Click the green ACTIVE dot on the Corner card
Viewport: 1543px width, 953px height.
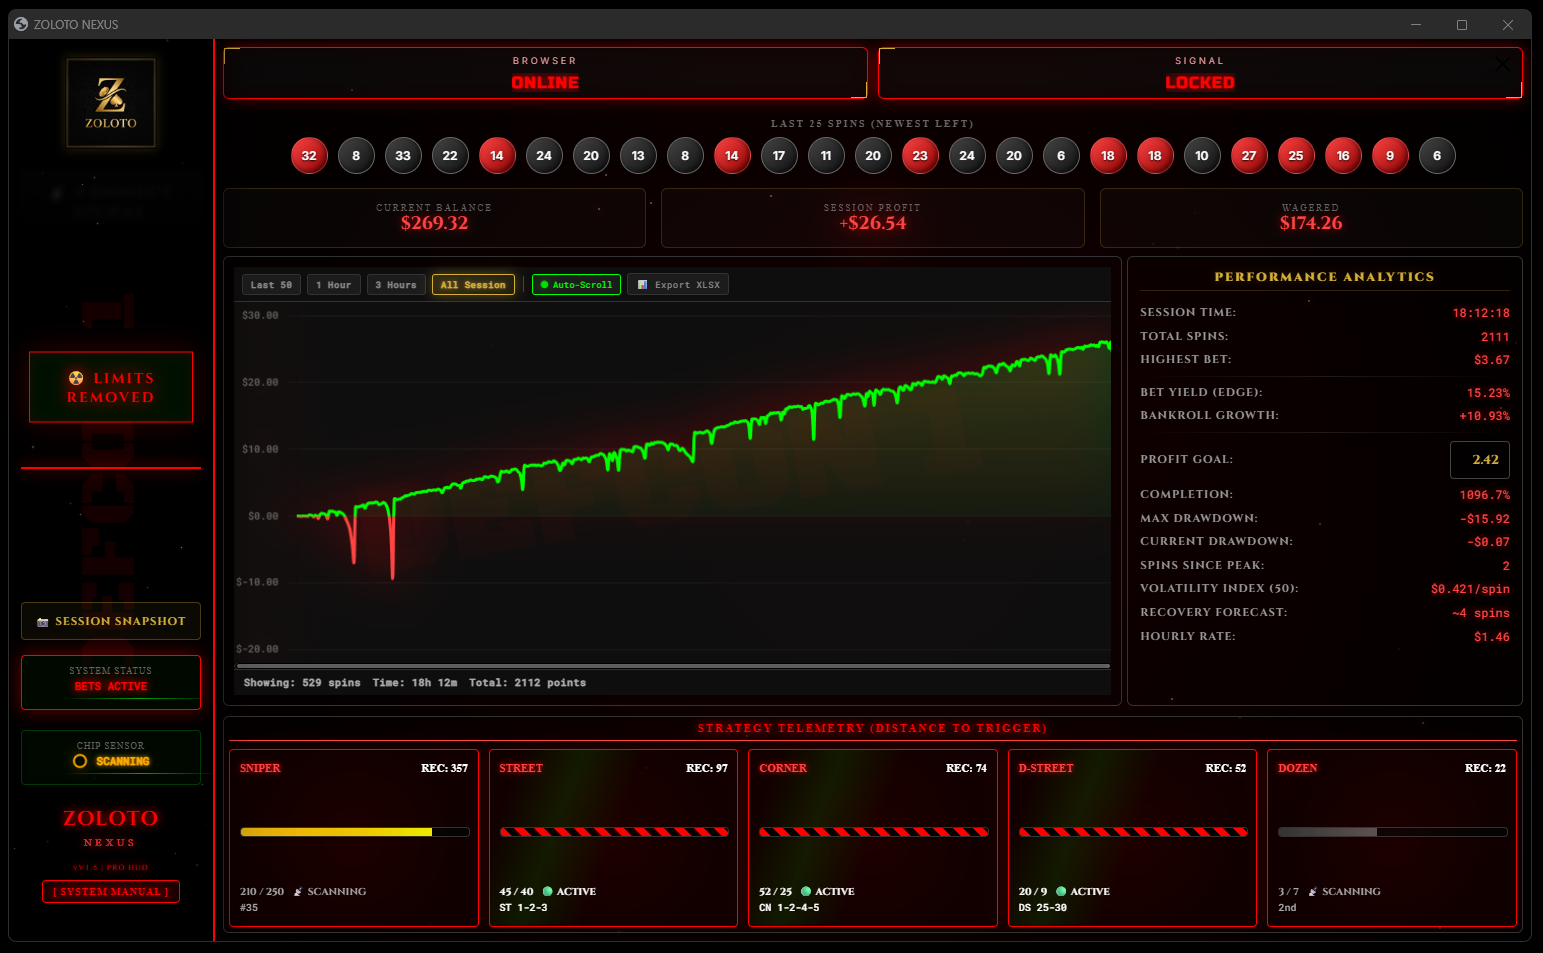tap(808, 891)
